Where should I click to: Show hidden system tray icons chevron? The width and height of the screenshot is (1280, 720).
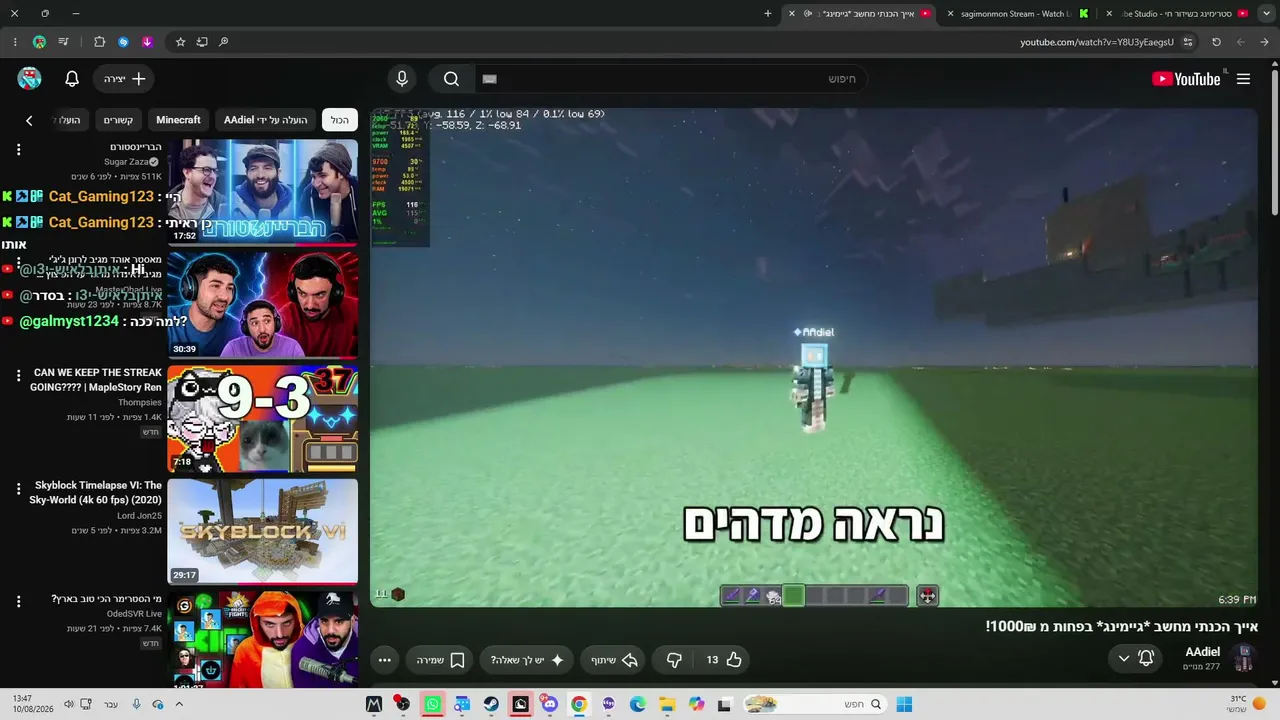tap(179, 704)
